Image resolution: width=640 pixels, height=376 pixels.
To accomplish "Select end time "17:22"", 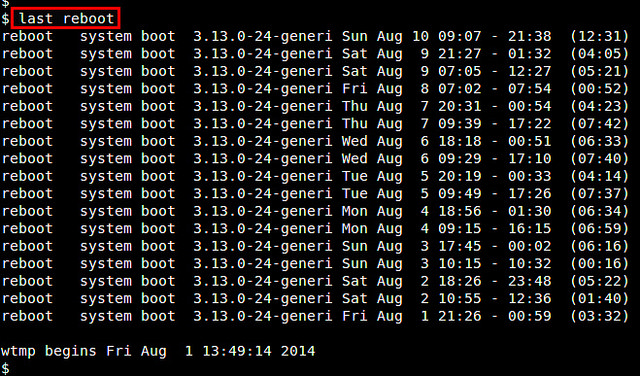I will point(530,124).
